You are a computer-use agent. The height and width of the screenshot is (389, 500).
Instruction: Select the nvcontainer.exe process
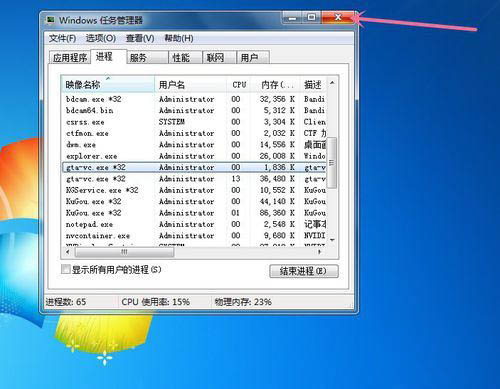click(194, 236)
